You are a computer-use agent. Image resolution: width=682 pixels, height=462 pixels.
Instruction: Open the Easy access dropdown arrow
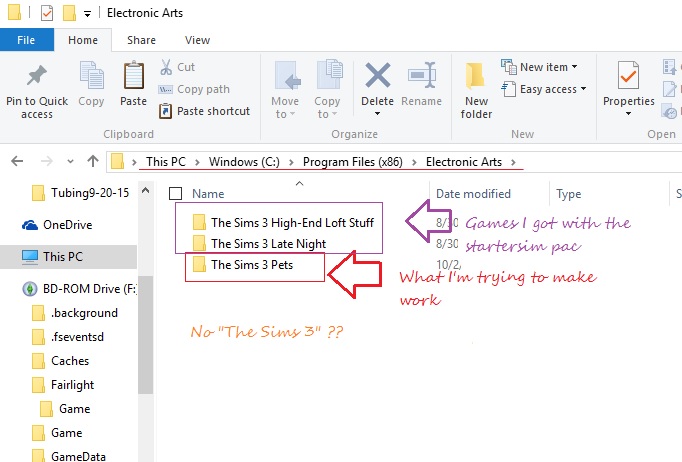pyautogui.click(x=583, y=89)
